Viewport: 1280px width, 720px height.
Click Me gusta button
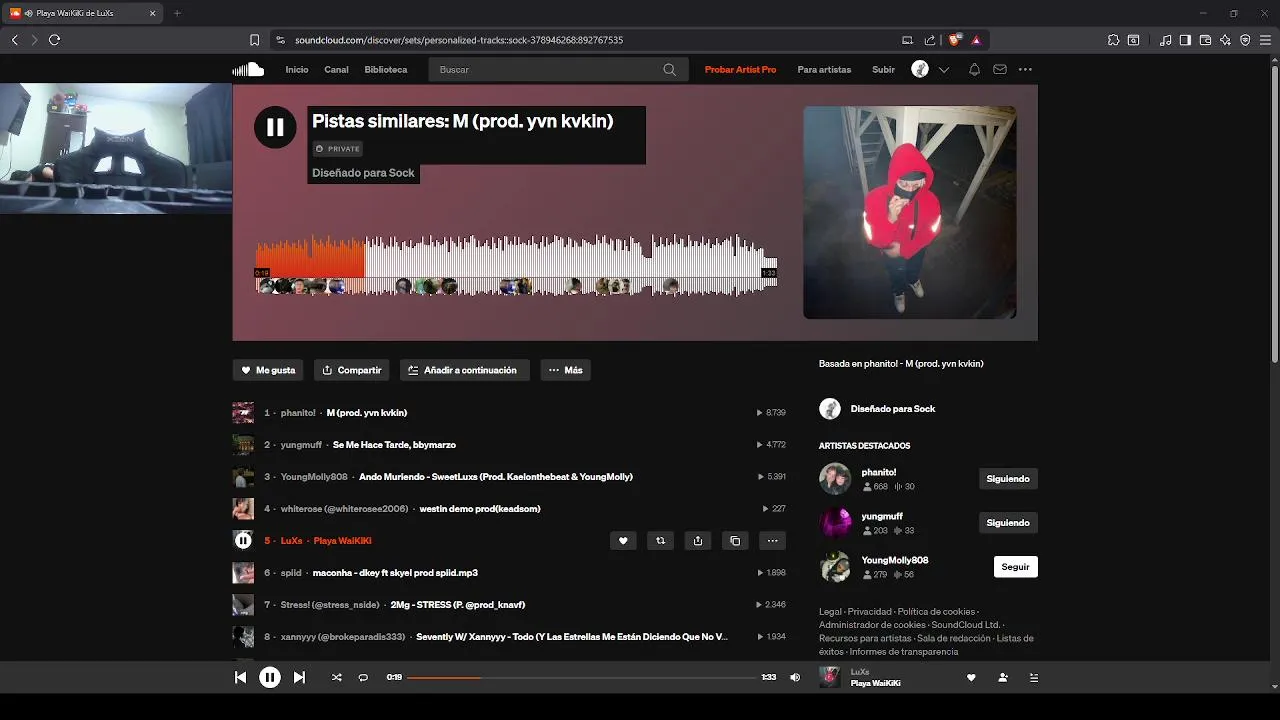click(x=268, y=370)
